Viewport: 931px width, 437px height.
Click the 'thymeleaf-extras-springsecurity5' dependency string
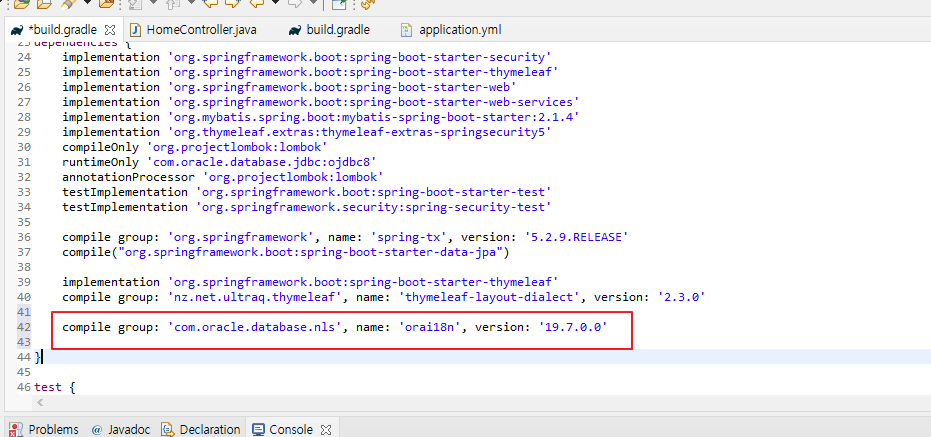coord(360,132)
